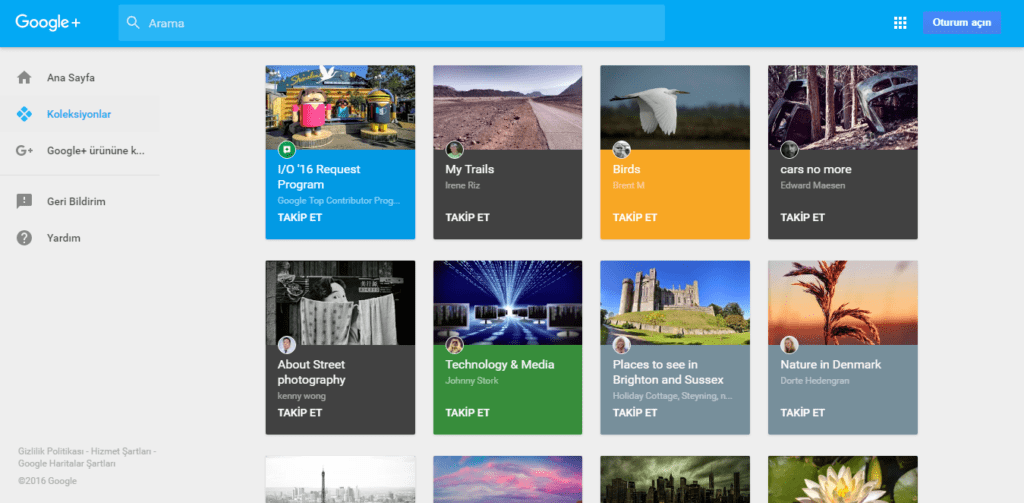Click Johnny Stork avatar on Technology & Media

[x=455, y=345]
